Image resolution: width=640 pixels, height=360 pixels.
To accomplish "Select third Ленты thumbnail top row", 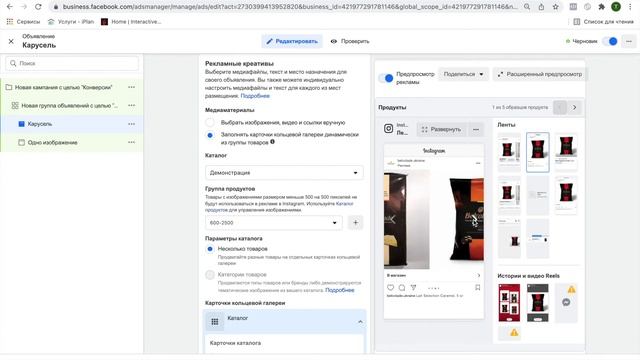I will [566, 151].
